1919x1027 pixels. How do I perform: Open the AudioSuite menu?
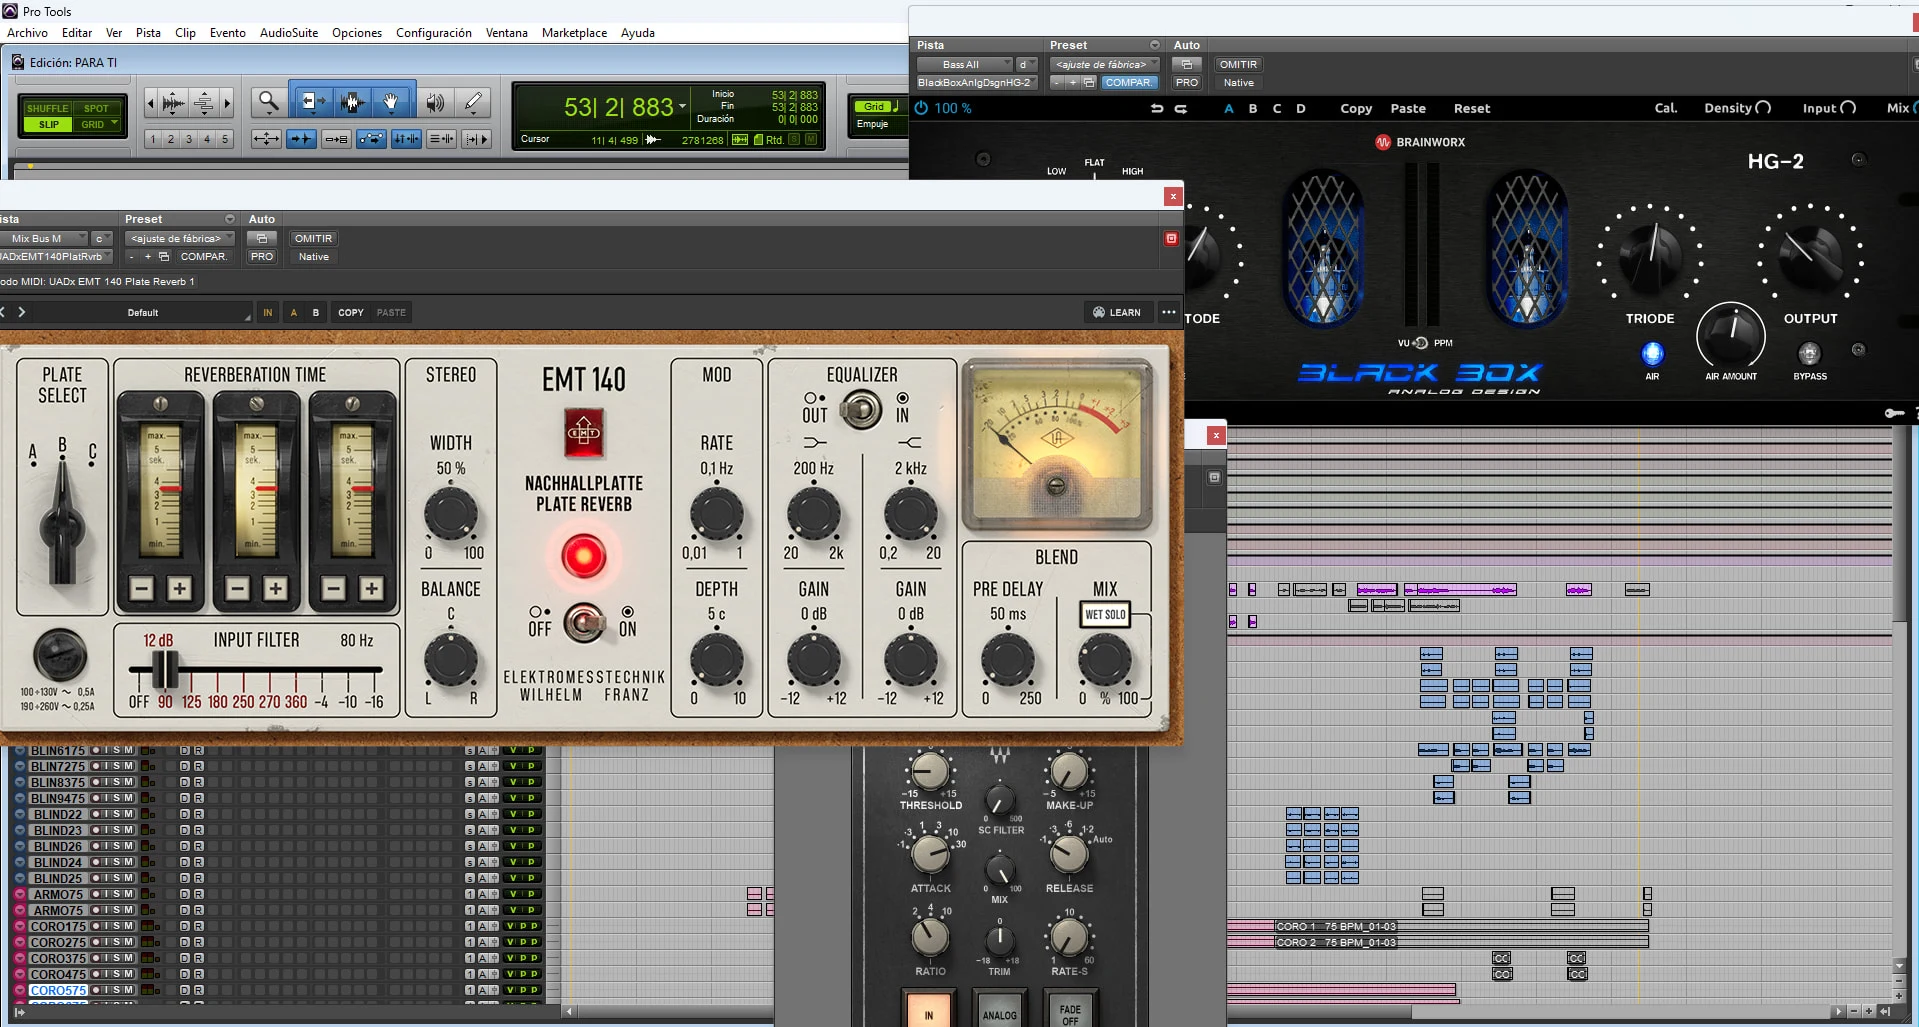click(x=289, y=33)
